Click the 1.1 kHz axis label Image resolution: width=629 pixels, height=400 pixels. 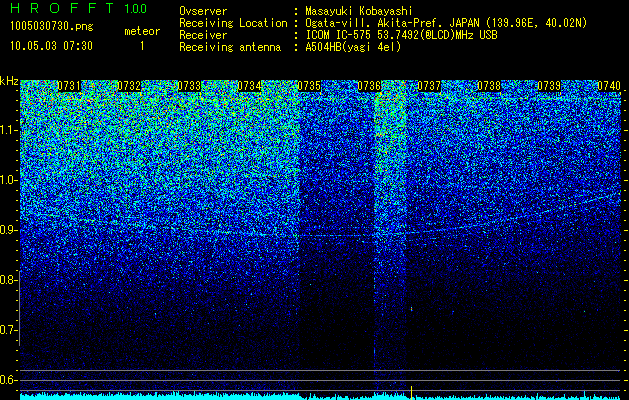pos(7,130)
